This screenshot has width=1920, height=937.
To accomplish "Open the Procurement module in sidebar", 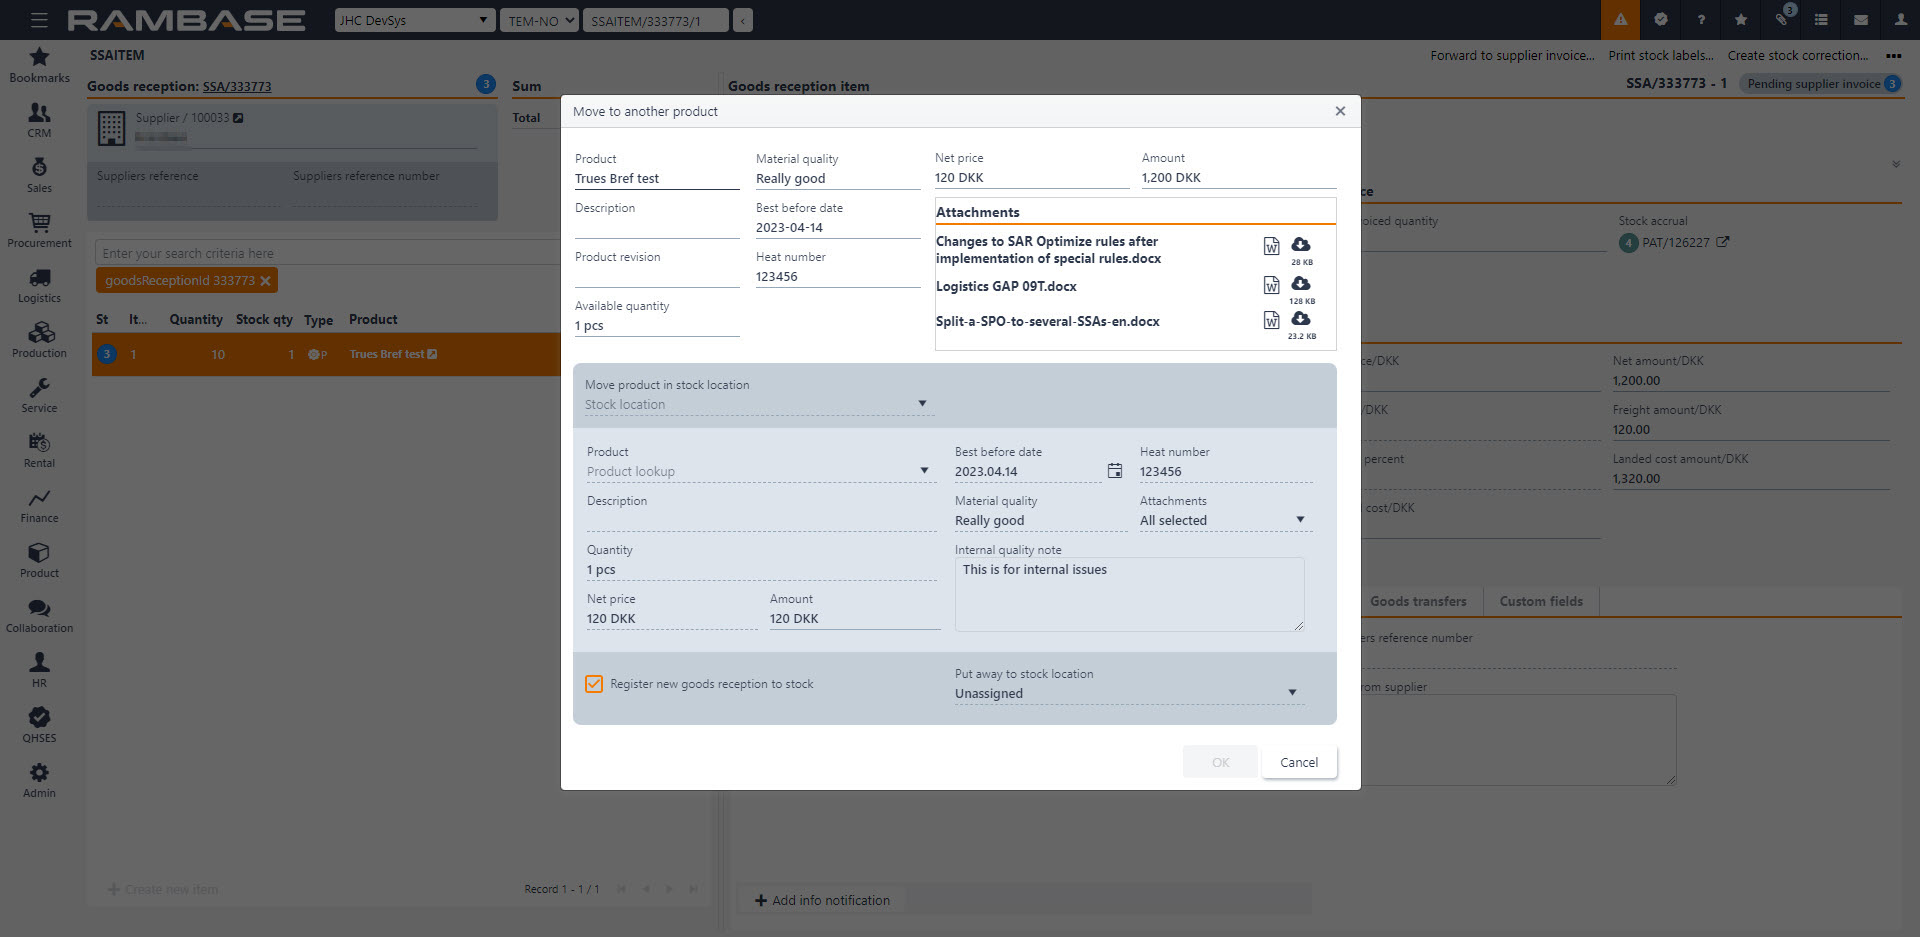I will click(x=39, y=230).
